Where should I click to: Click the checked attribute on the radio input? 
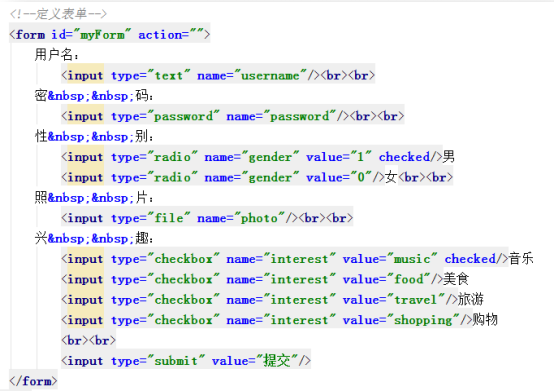(404, 157)
